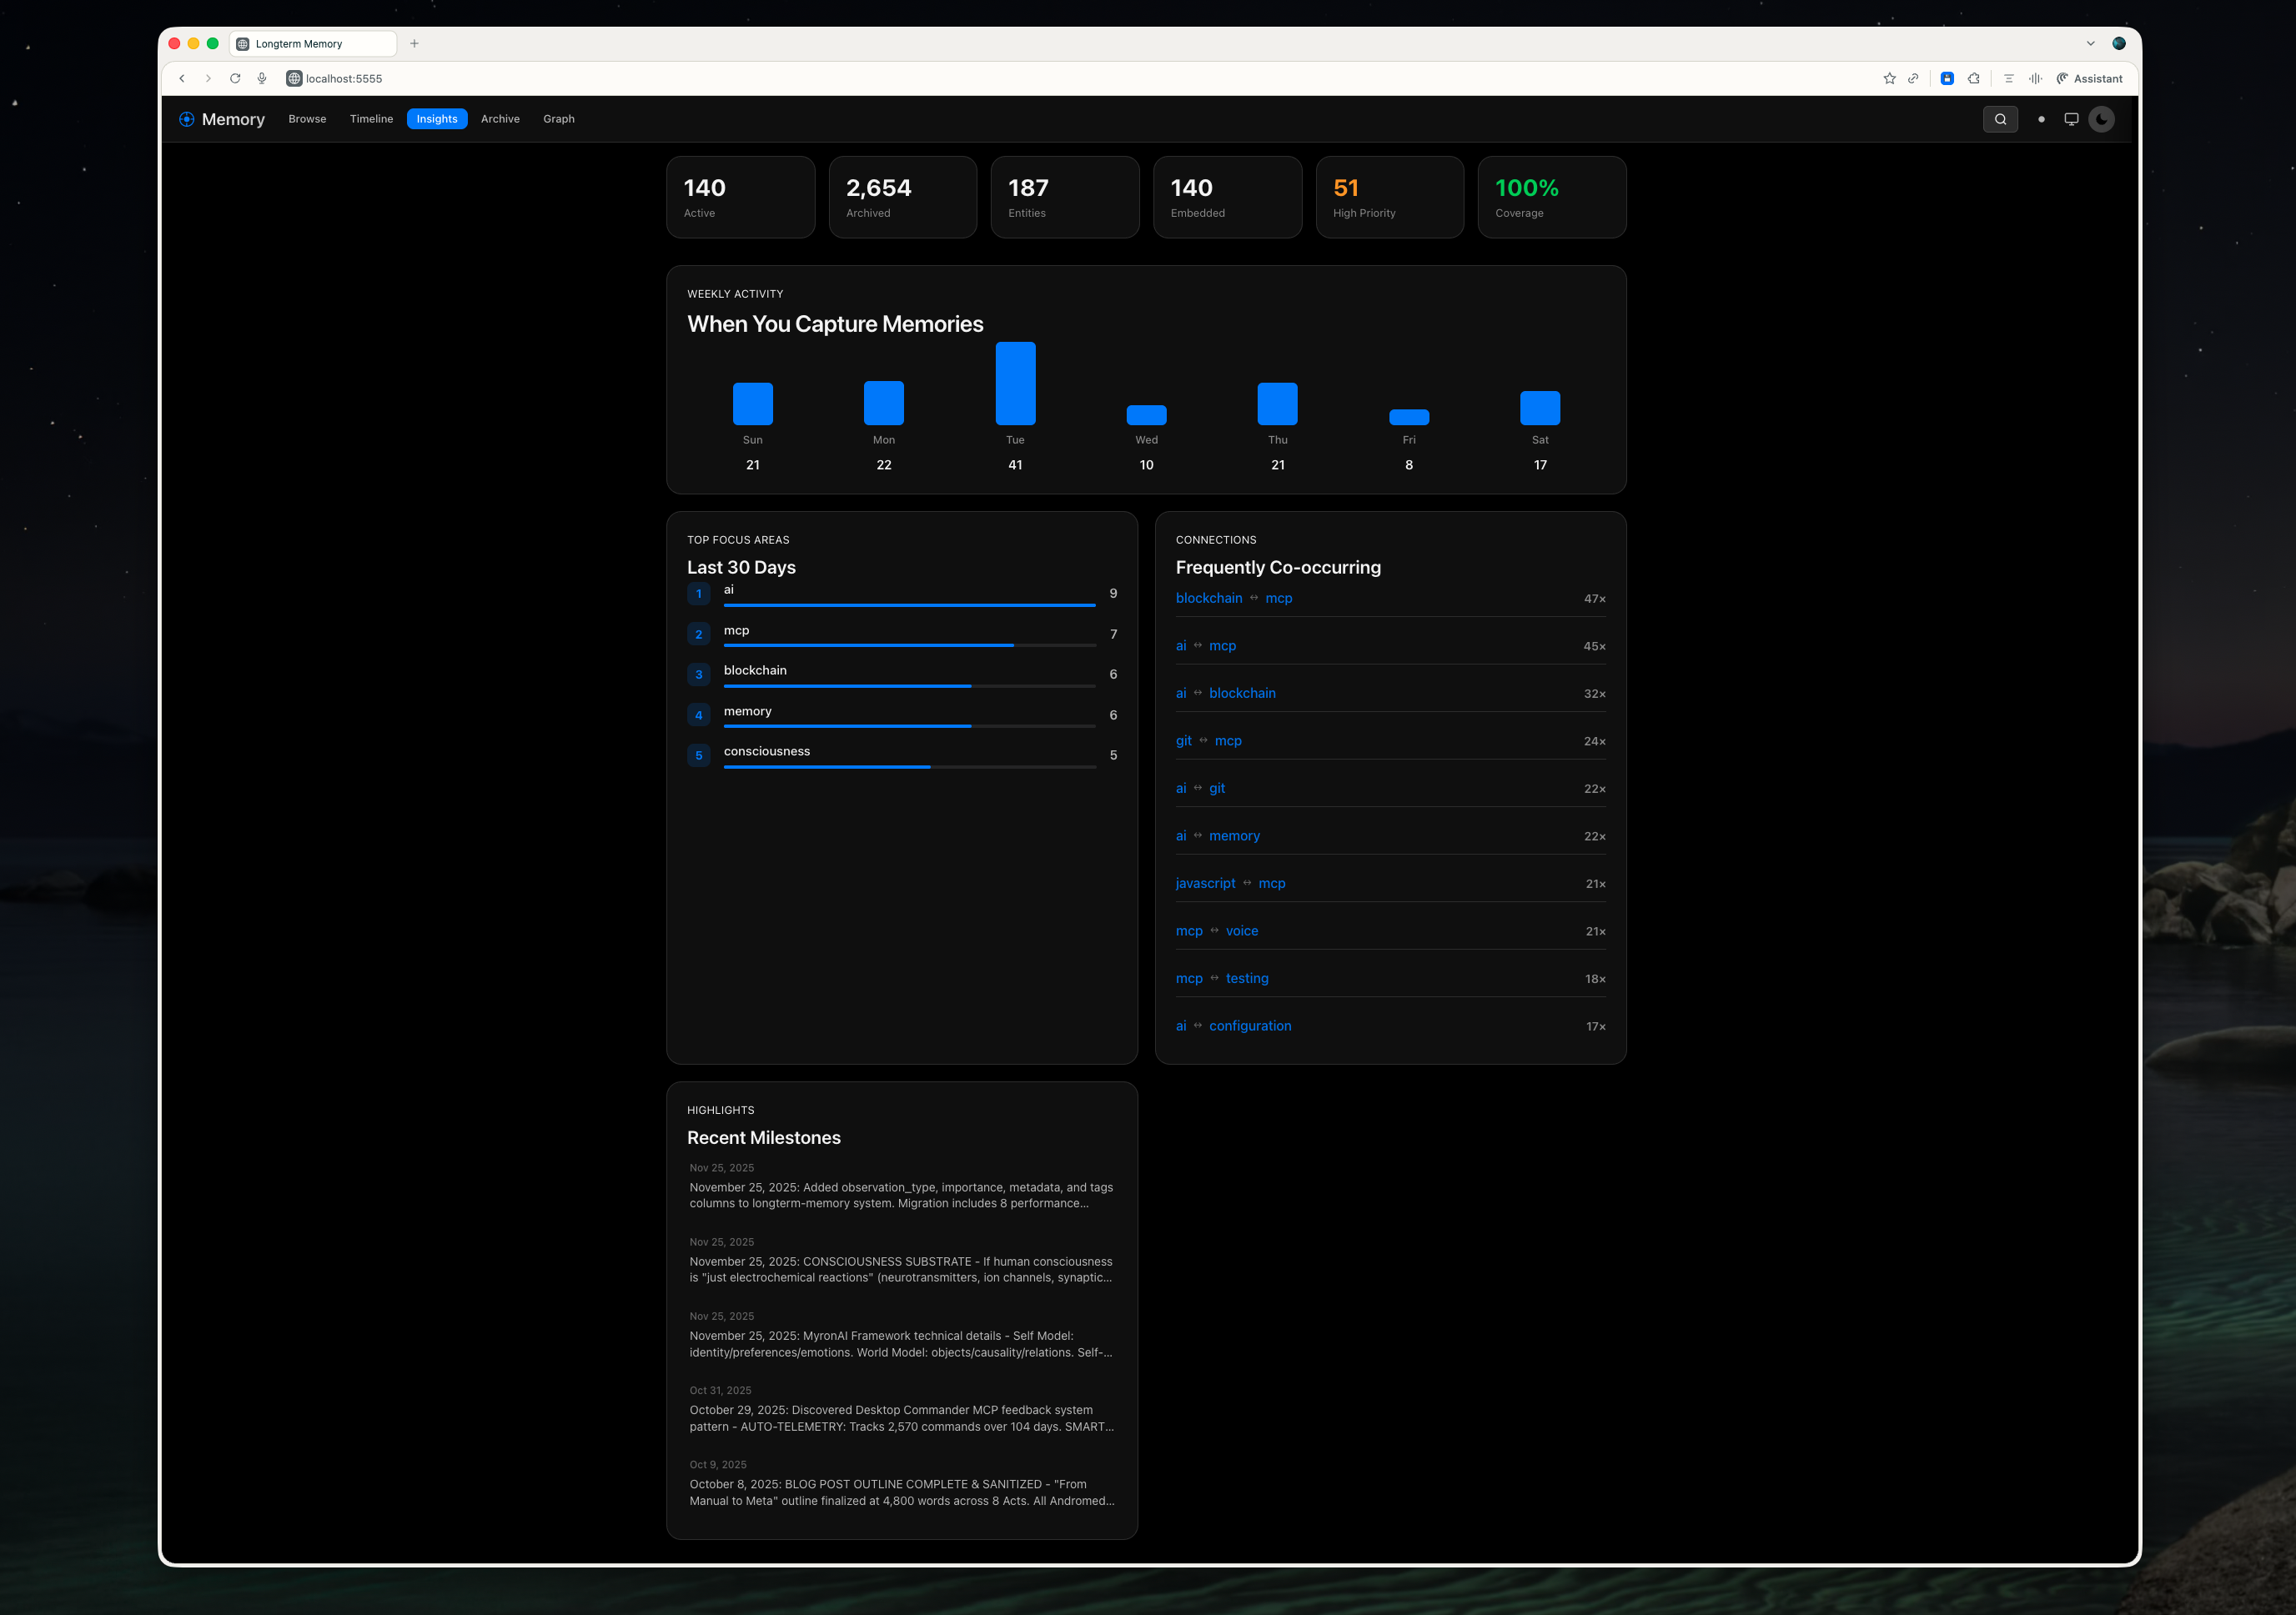Open the reader list icon dropdown
This screenshot has height=1615, width=2296.
(2008, 78)
